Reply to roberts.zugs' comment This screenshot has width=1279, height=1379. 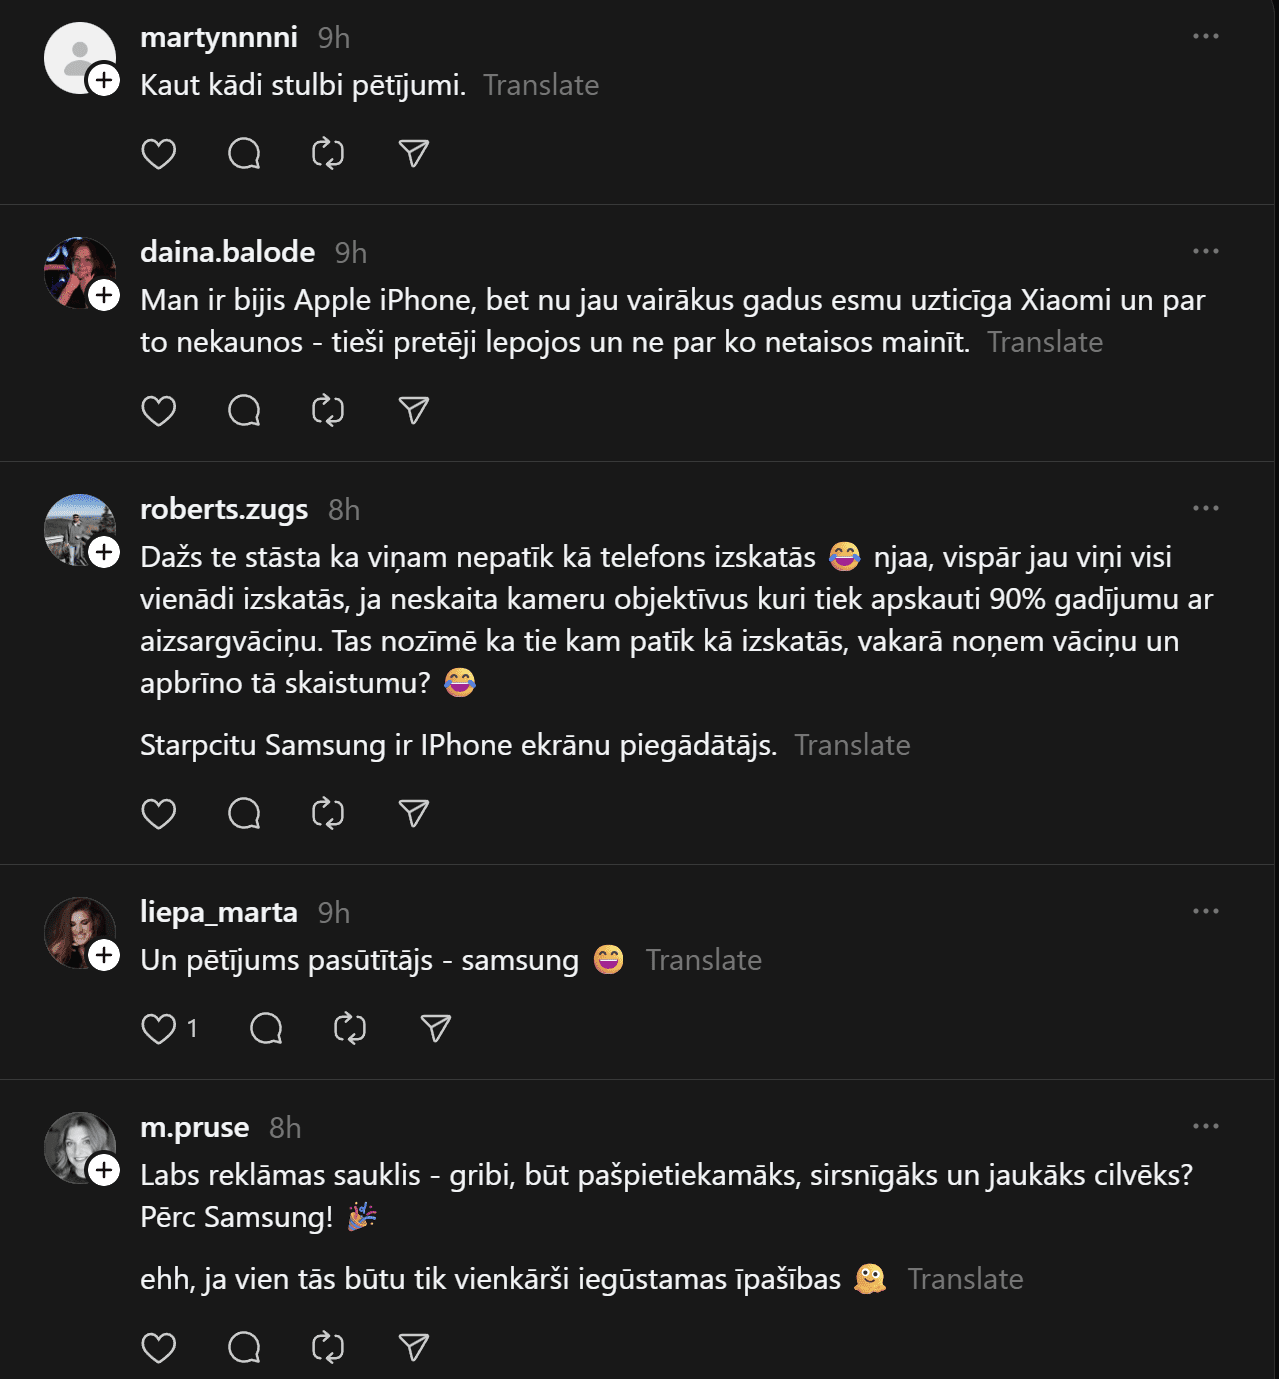[244, 814]
